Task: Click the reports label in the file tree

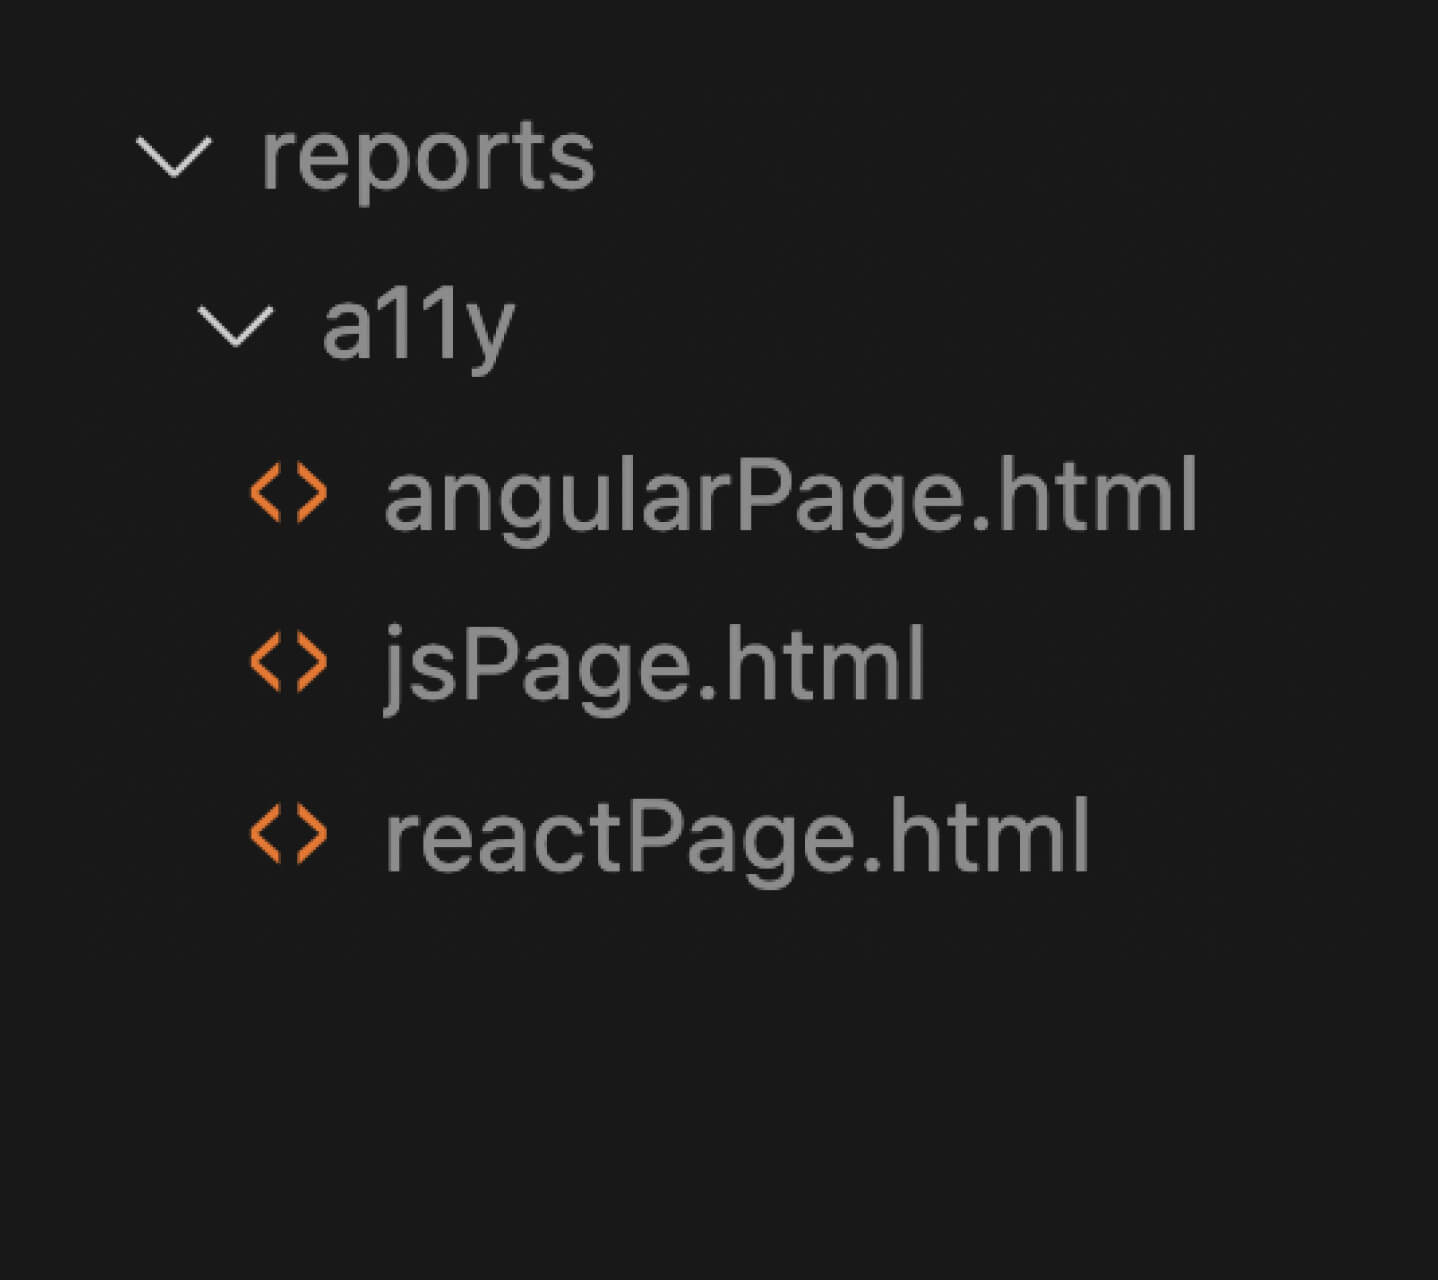Action: [427, 157]
